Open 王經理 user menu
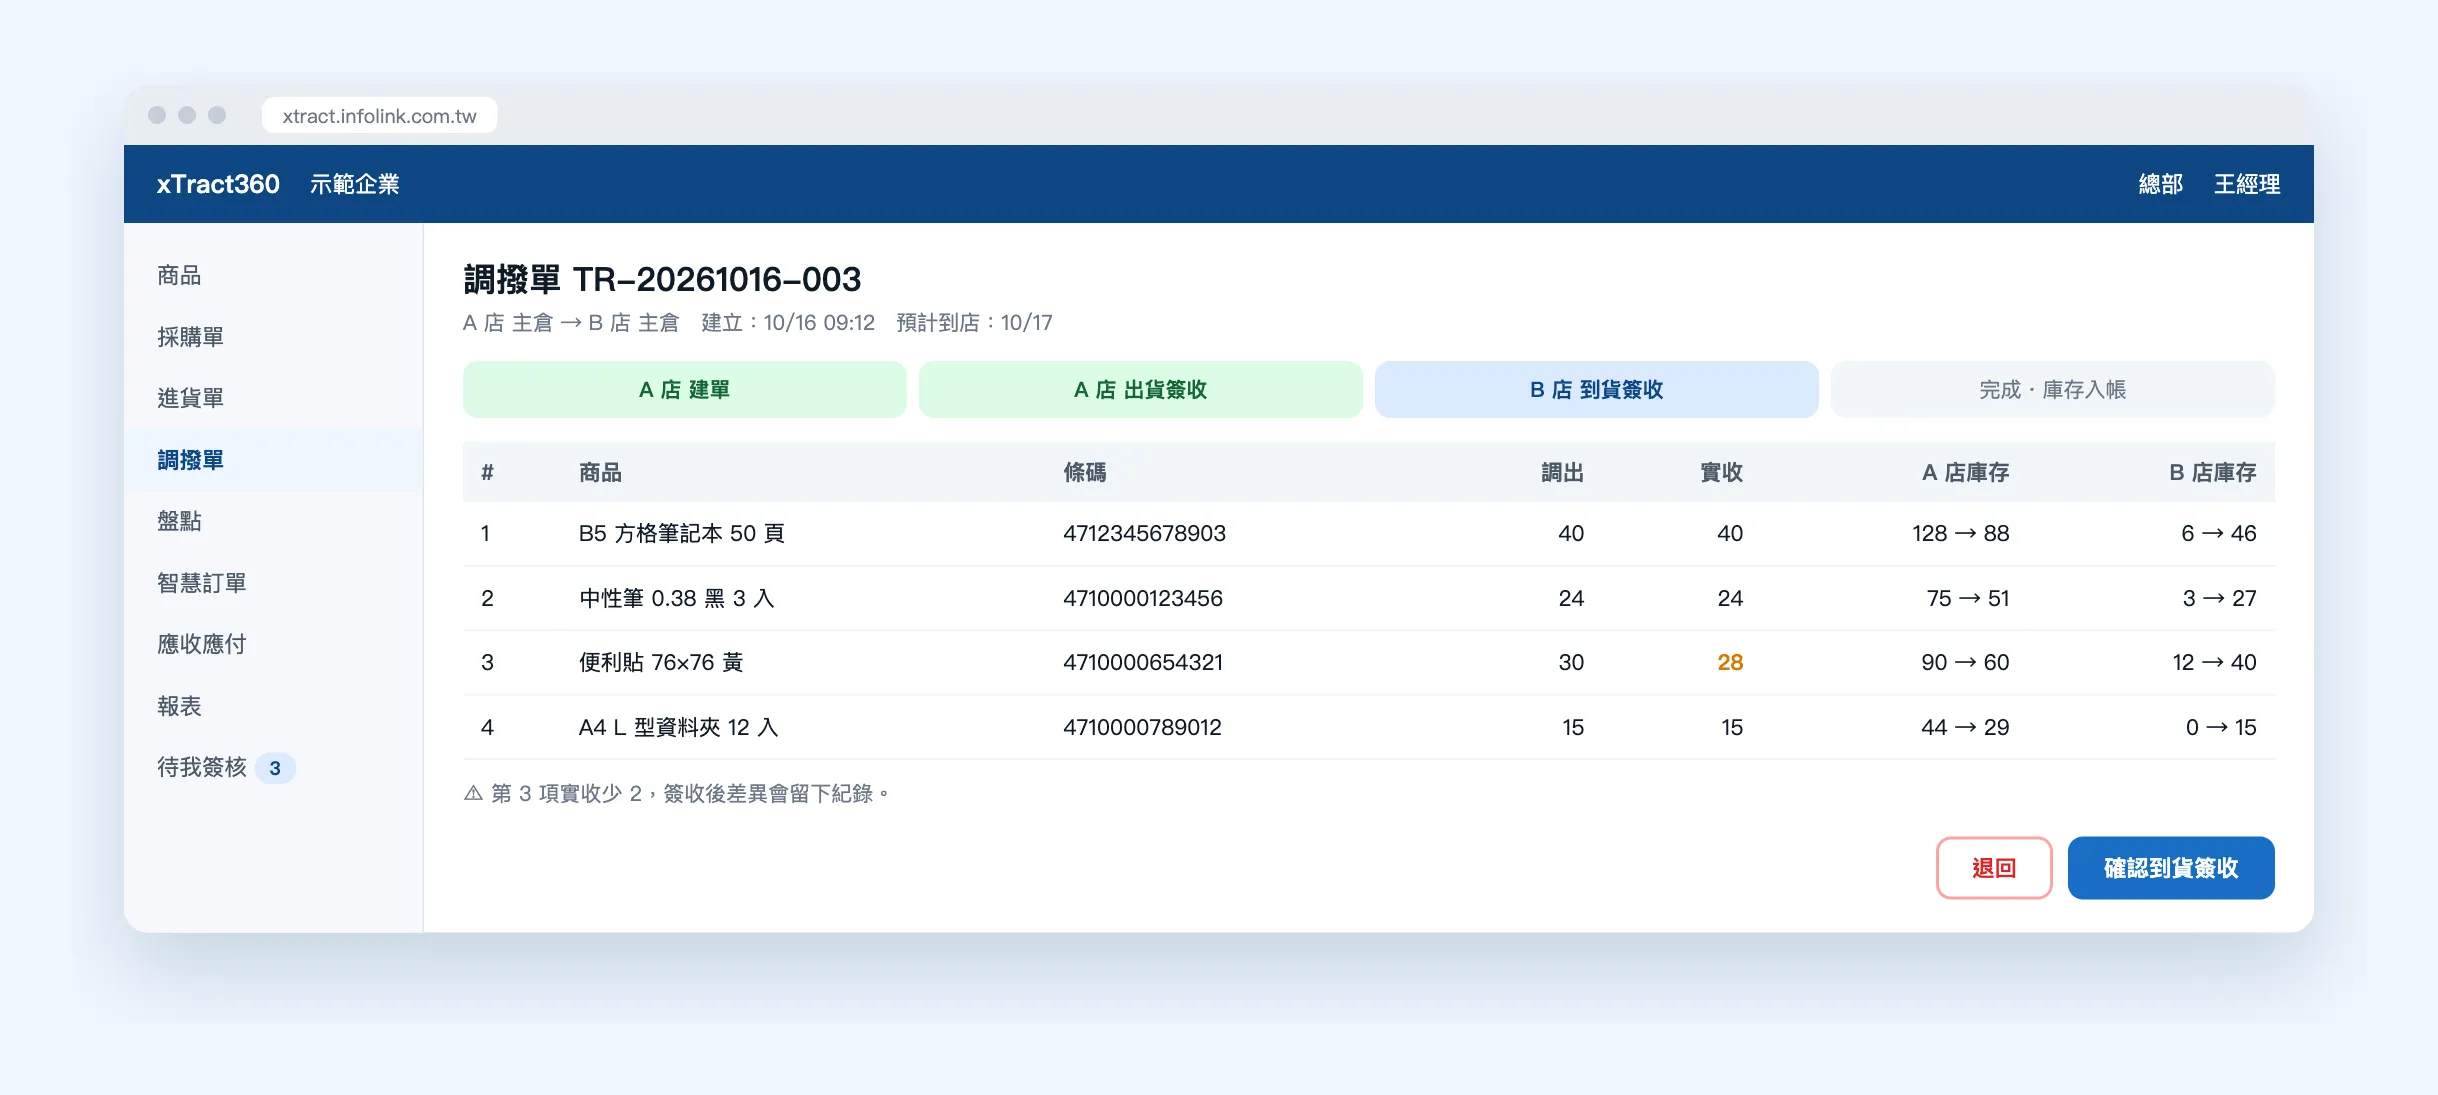 tap(2247, 184)
